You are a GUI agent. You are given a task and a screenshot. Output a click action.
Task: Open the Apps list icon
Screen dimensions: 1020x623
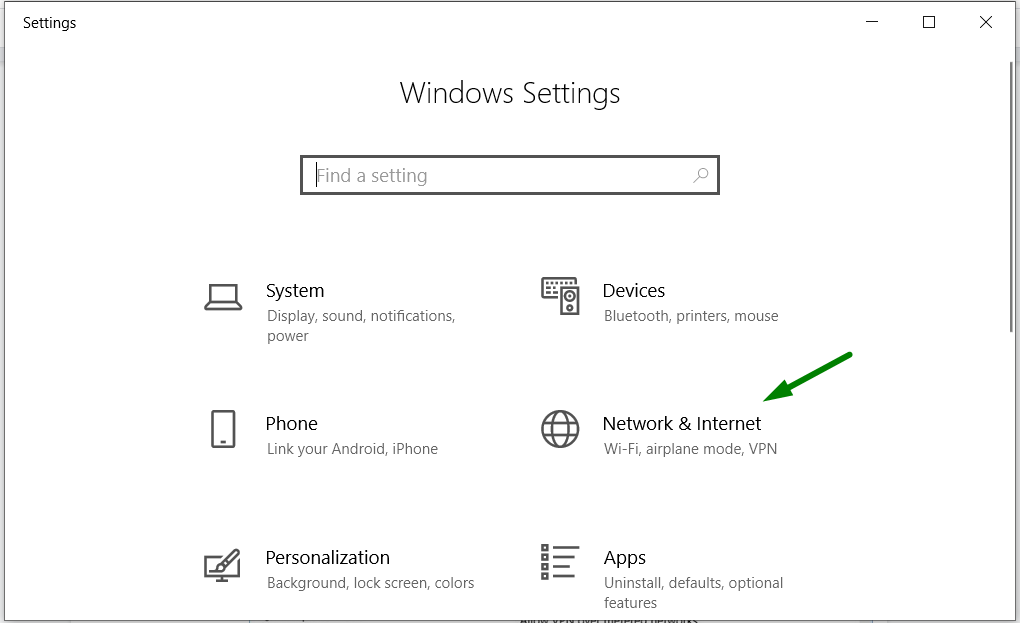pos(560,562)
